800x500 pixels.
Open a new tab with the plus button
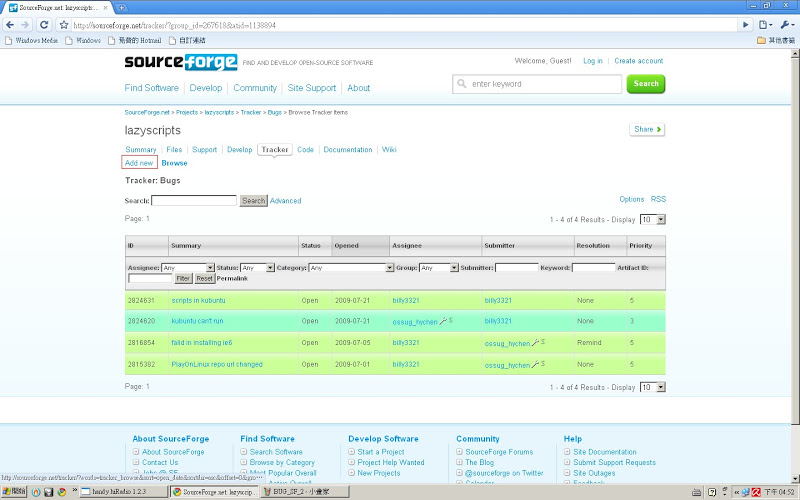tap(121, 8)
